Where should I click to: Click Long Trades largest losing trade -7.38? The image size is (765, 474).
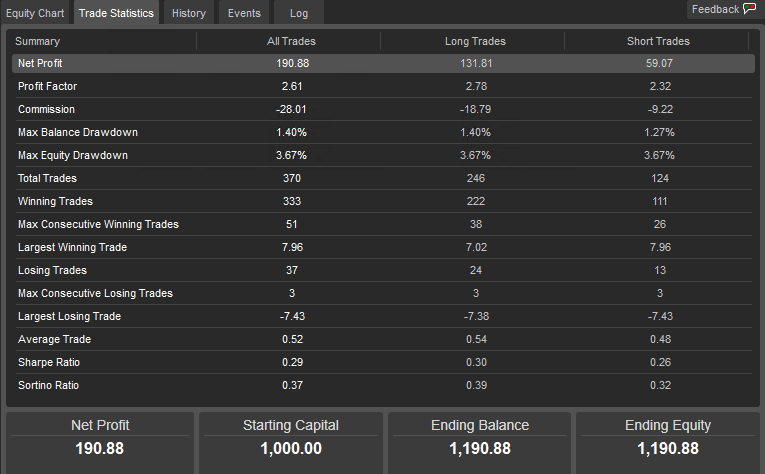point(476,316)
